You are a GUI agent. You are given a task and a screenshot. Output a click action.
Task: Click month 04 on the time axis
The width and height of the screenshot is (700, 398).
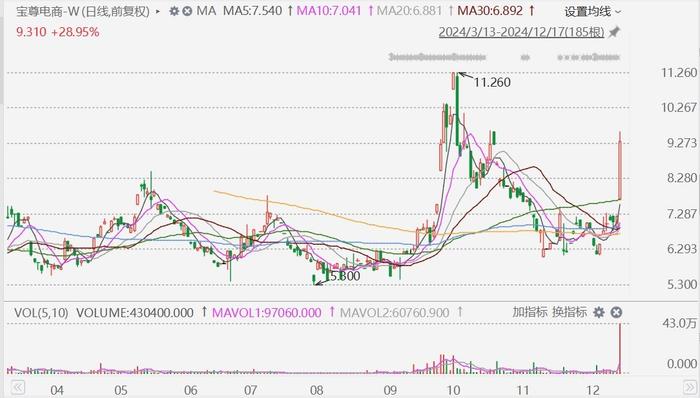[x=57, y=390]
